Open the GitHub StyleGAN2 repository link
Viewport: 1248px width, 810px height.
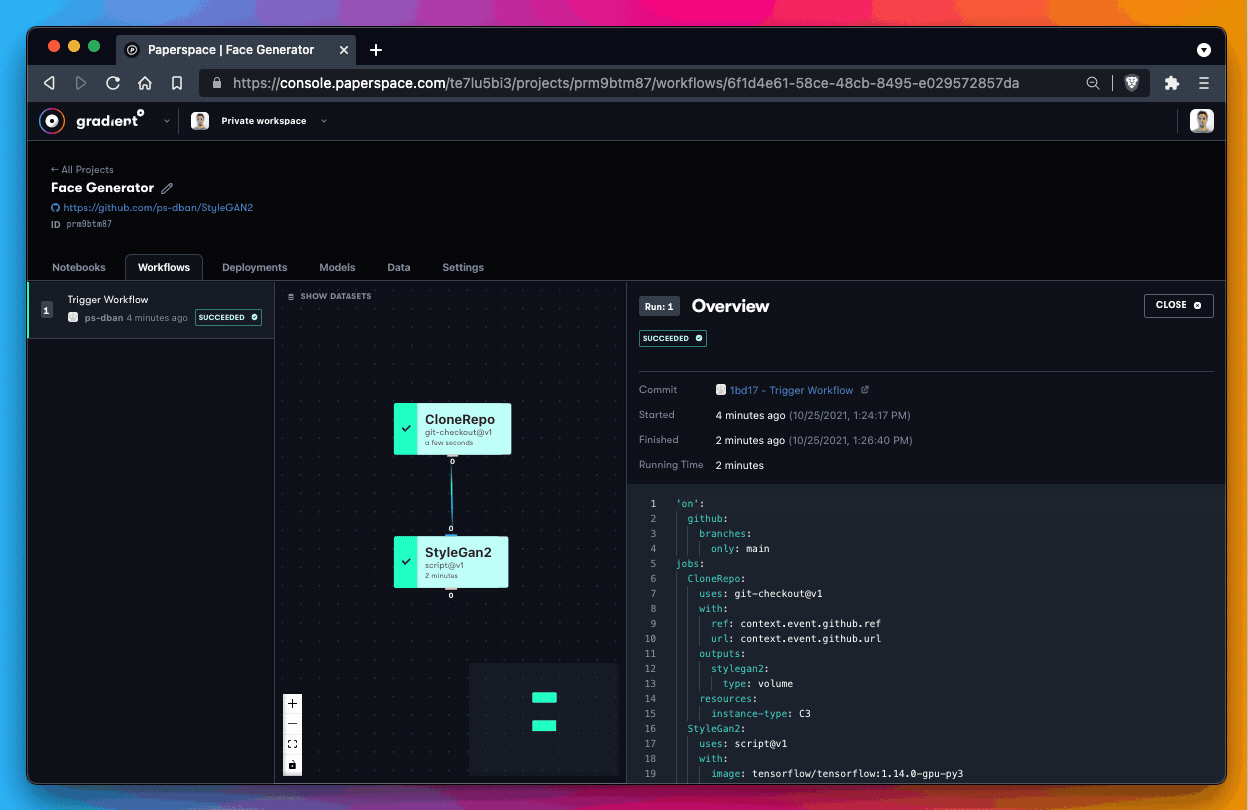(158, 208)
